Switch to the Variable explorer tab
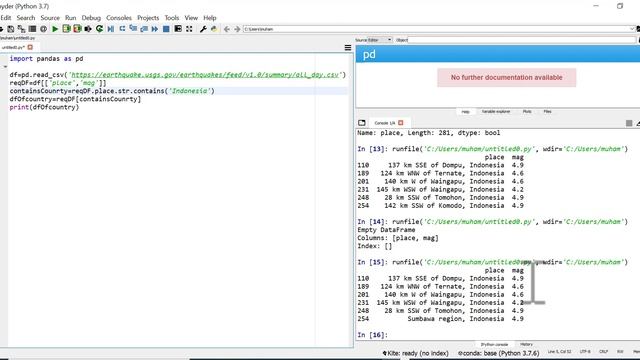The image size is (640, 360). click(496, 111)
